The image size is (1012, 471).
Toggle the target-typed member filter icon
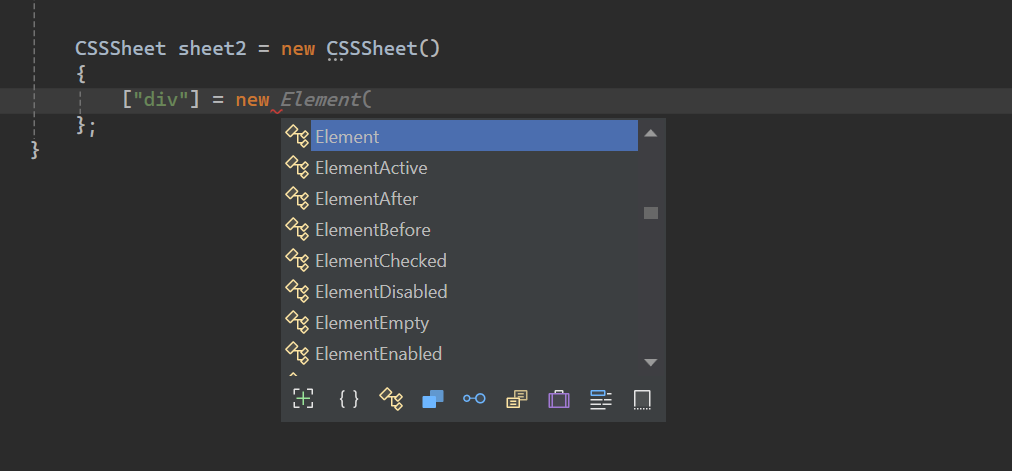303,399
